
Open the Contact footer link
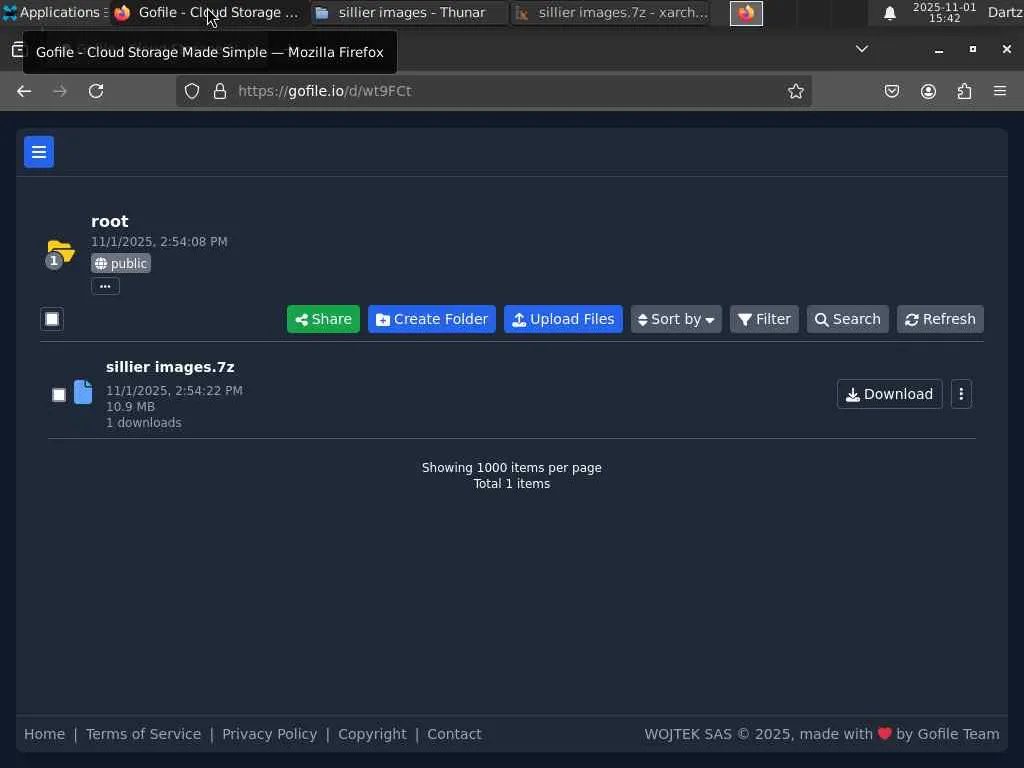click(x=455, y=734)
